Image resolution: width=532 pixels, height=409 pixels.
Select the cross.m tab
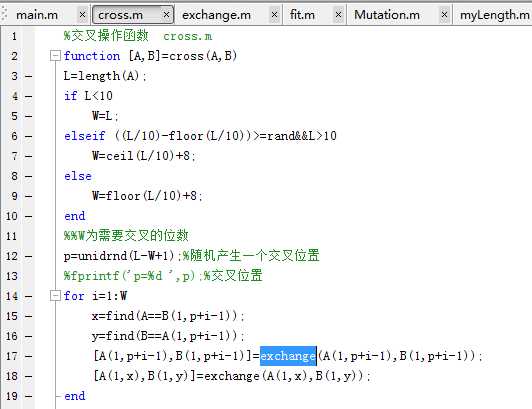pos(120,15)
